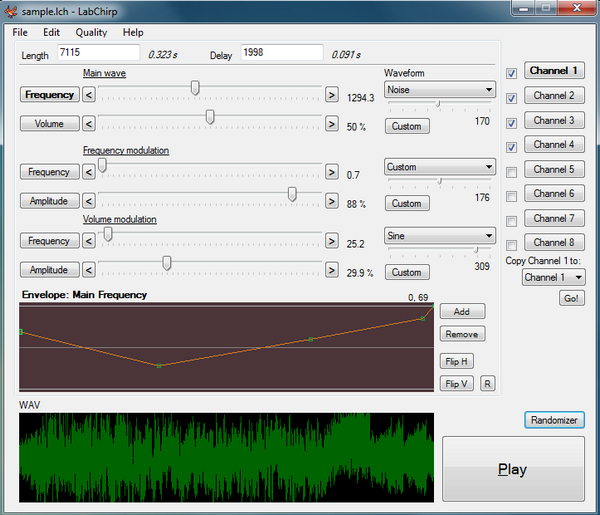The image size is (600, 515).
Task: Uncheck the Channel 3 checkbox
Action: click(511, 123)
